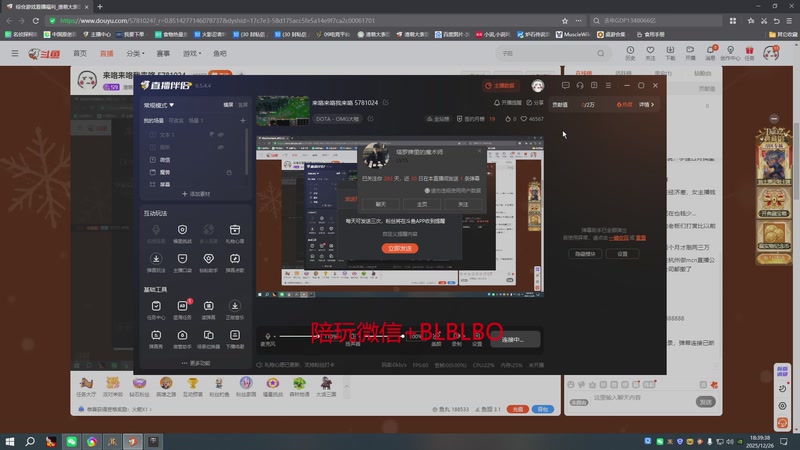
Task: Click 设置 button in danmu panel
Action: 622,254
